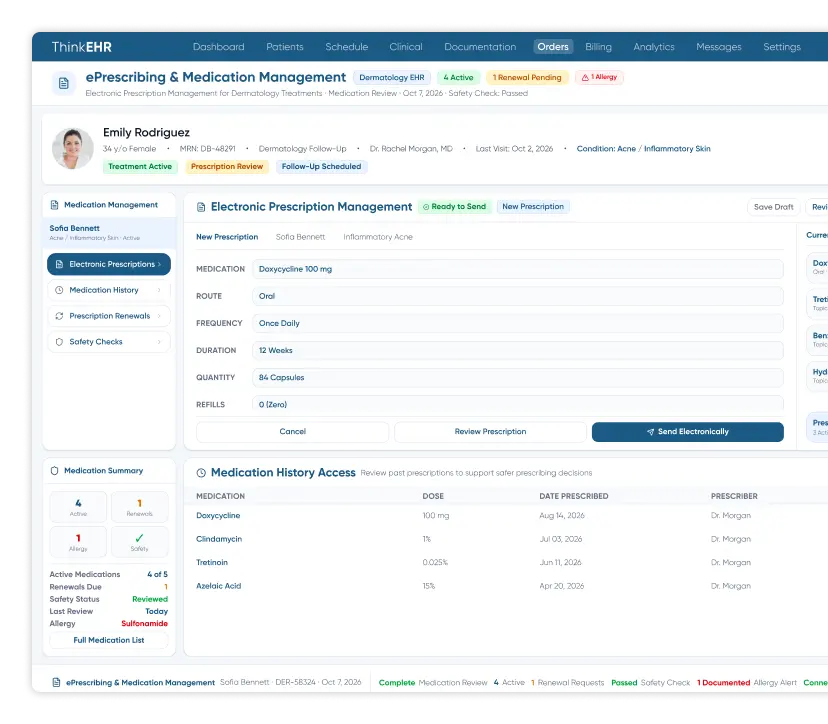Open the Billing section

[x=598, y=47]
